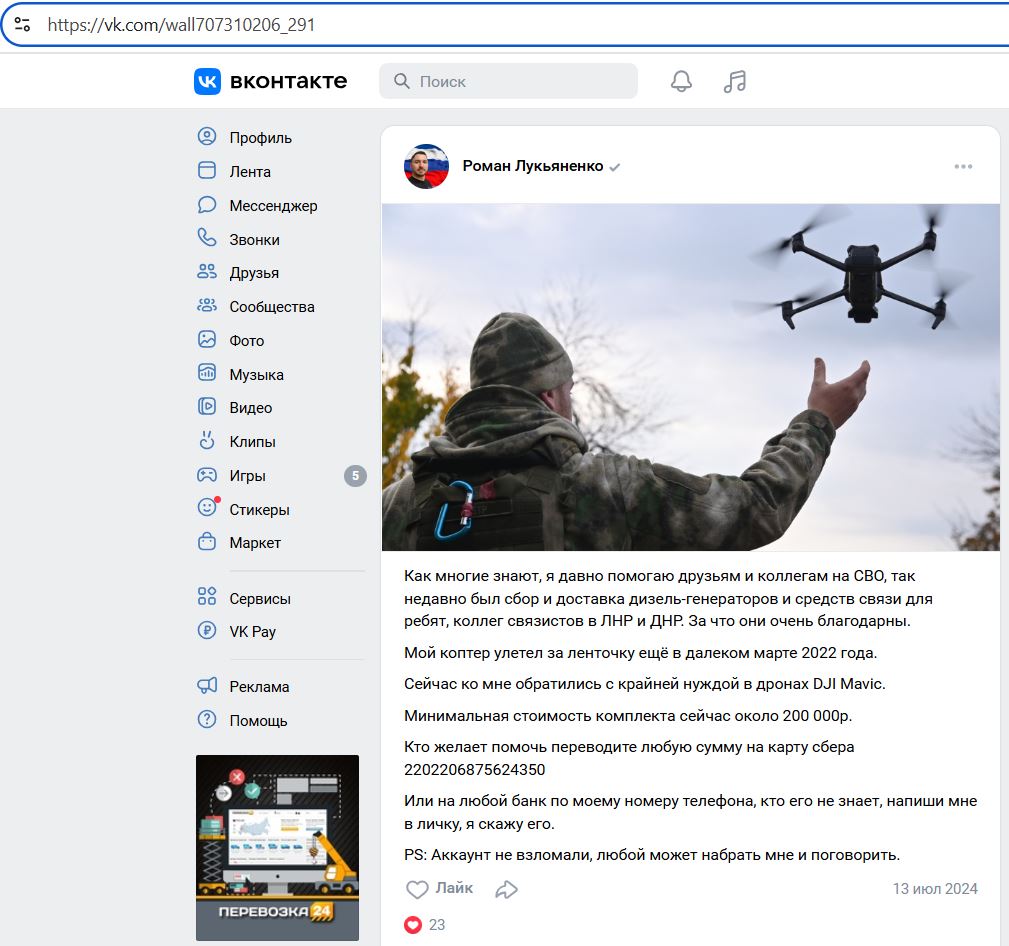
Task: Click post line mentioning DJI Mavic
Action: [645, 683]
